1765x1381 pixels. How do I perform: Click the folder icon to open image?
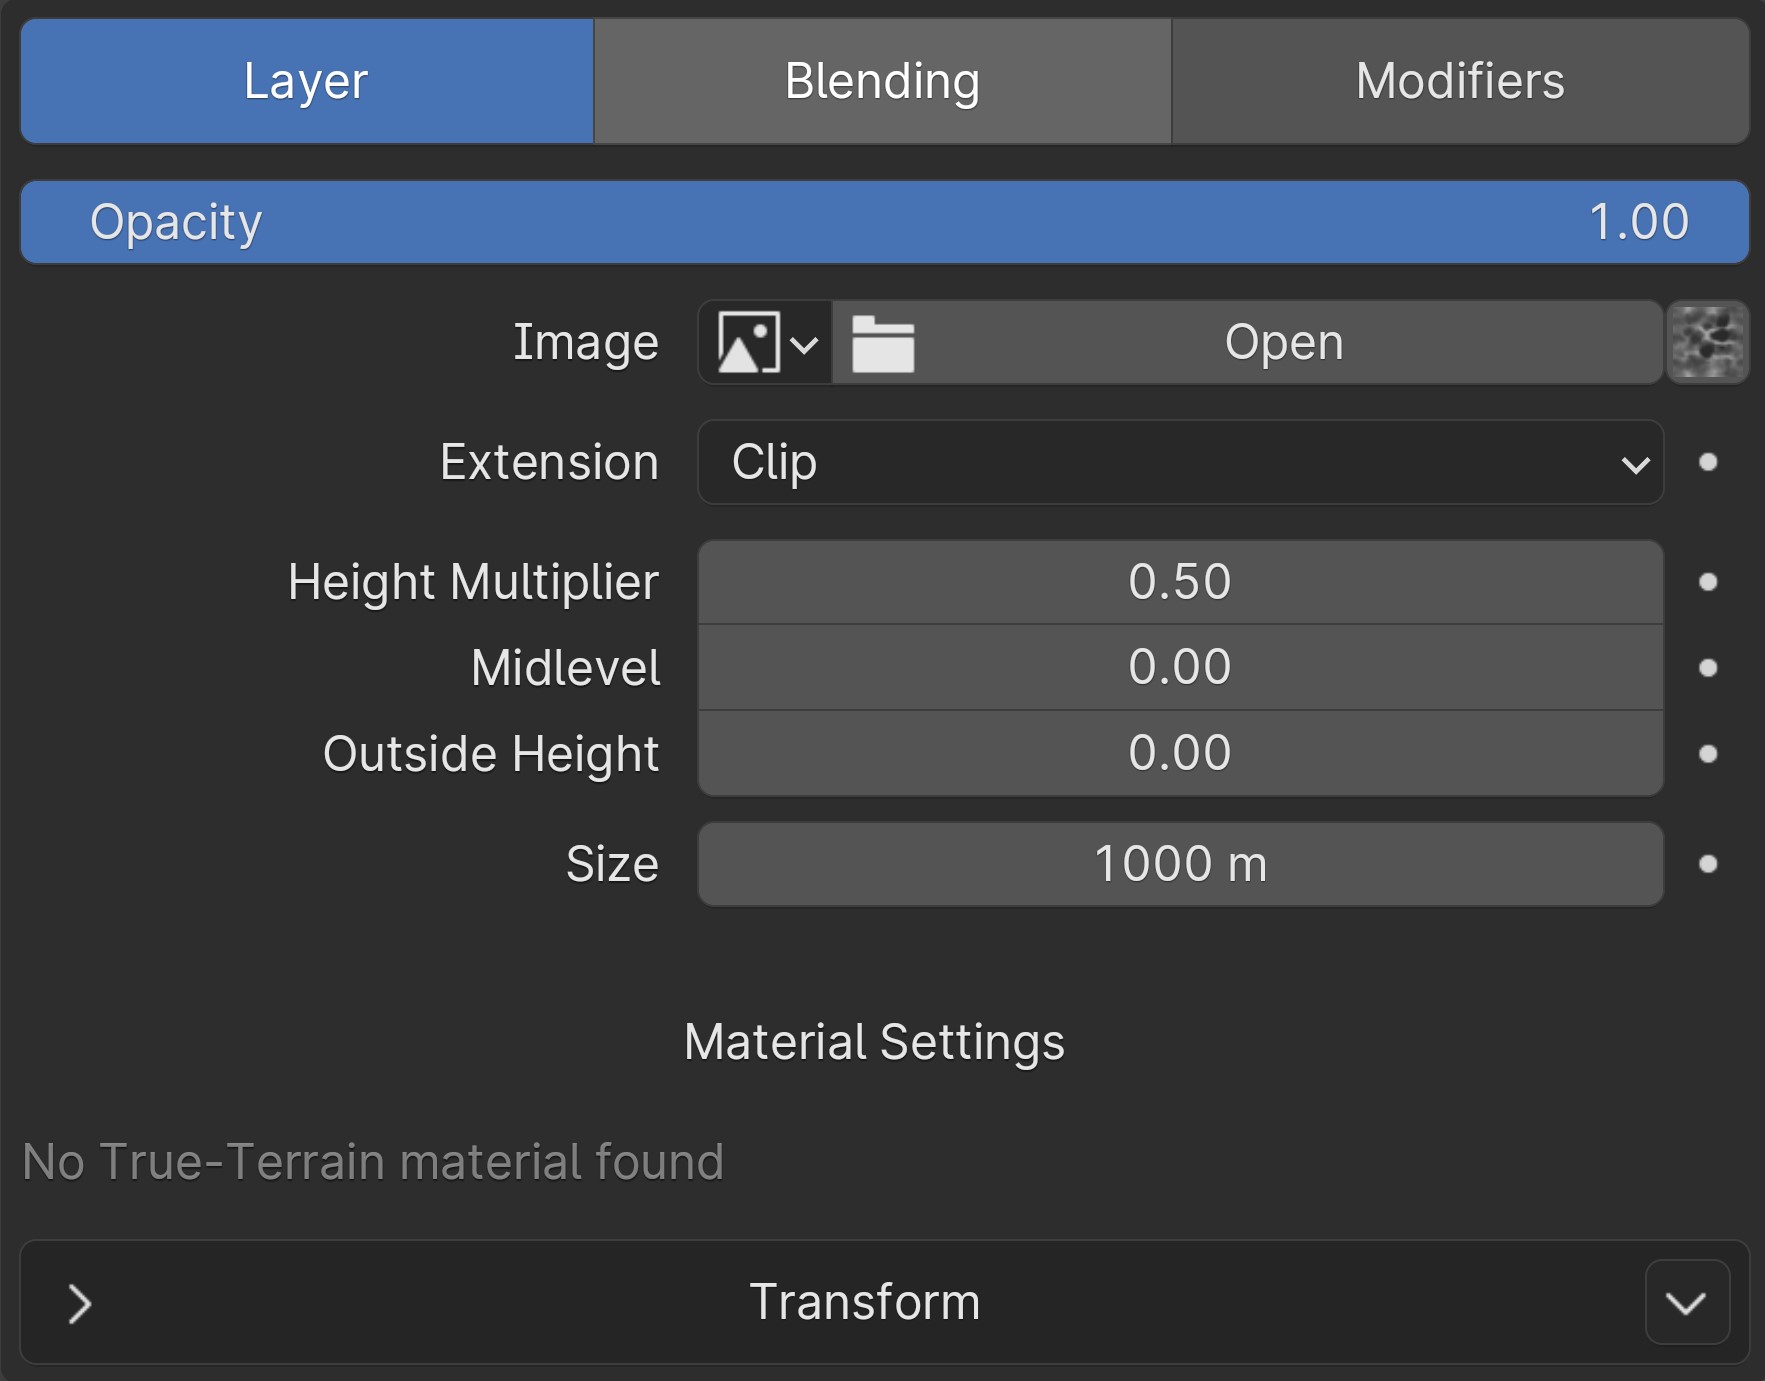(882, 343)
